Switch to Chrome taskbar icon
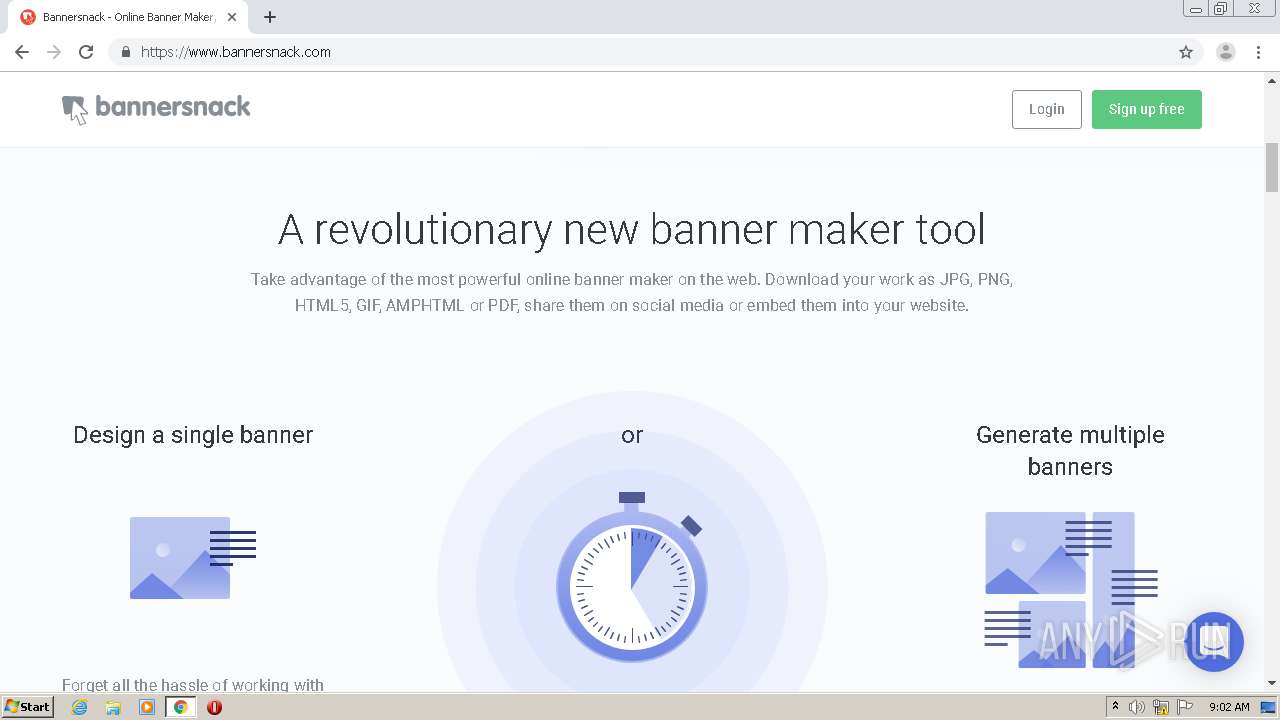The image size is (1280, 720). tap(180, 707)
